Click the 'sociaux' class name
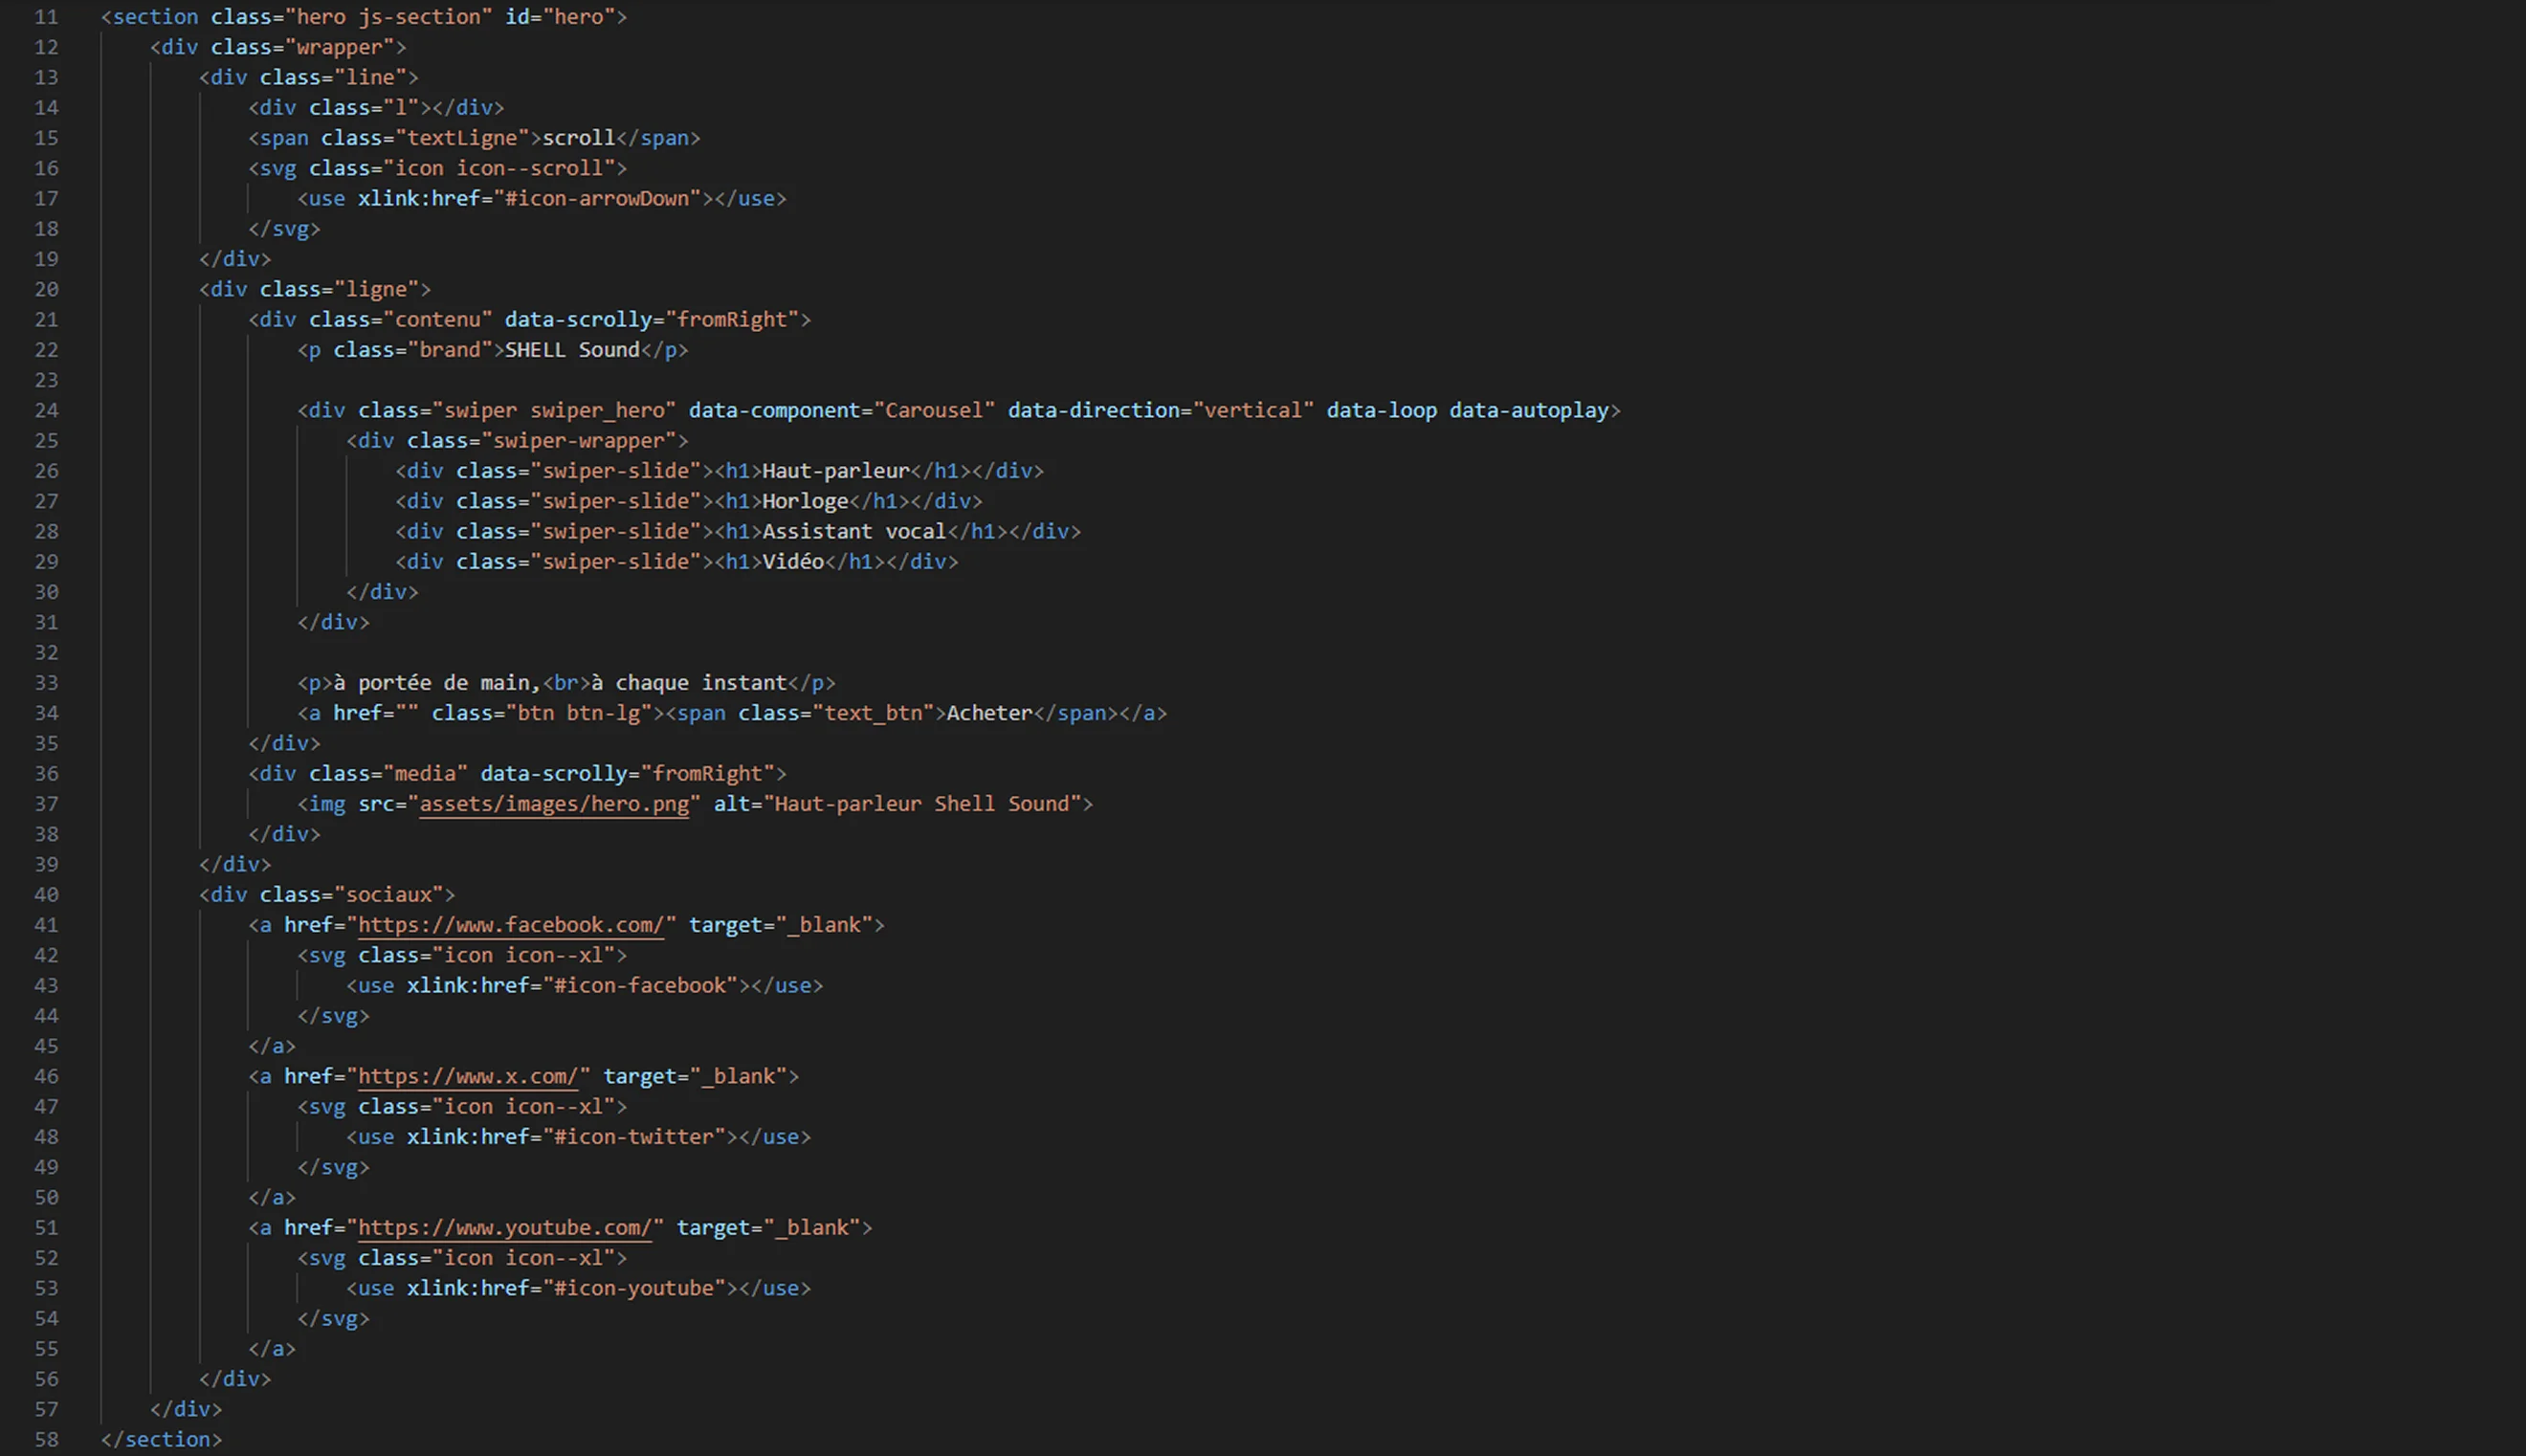2526x1456 pixels. point(388,894)
